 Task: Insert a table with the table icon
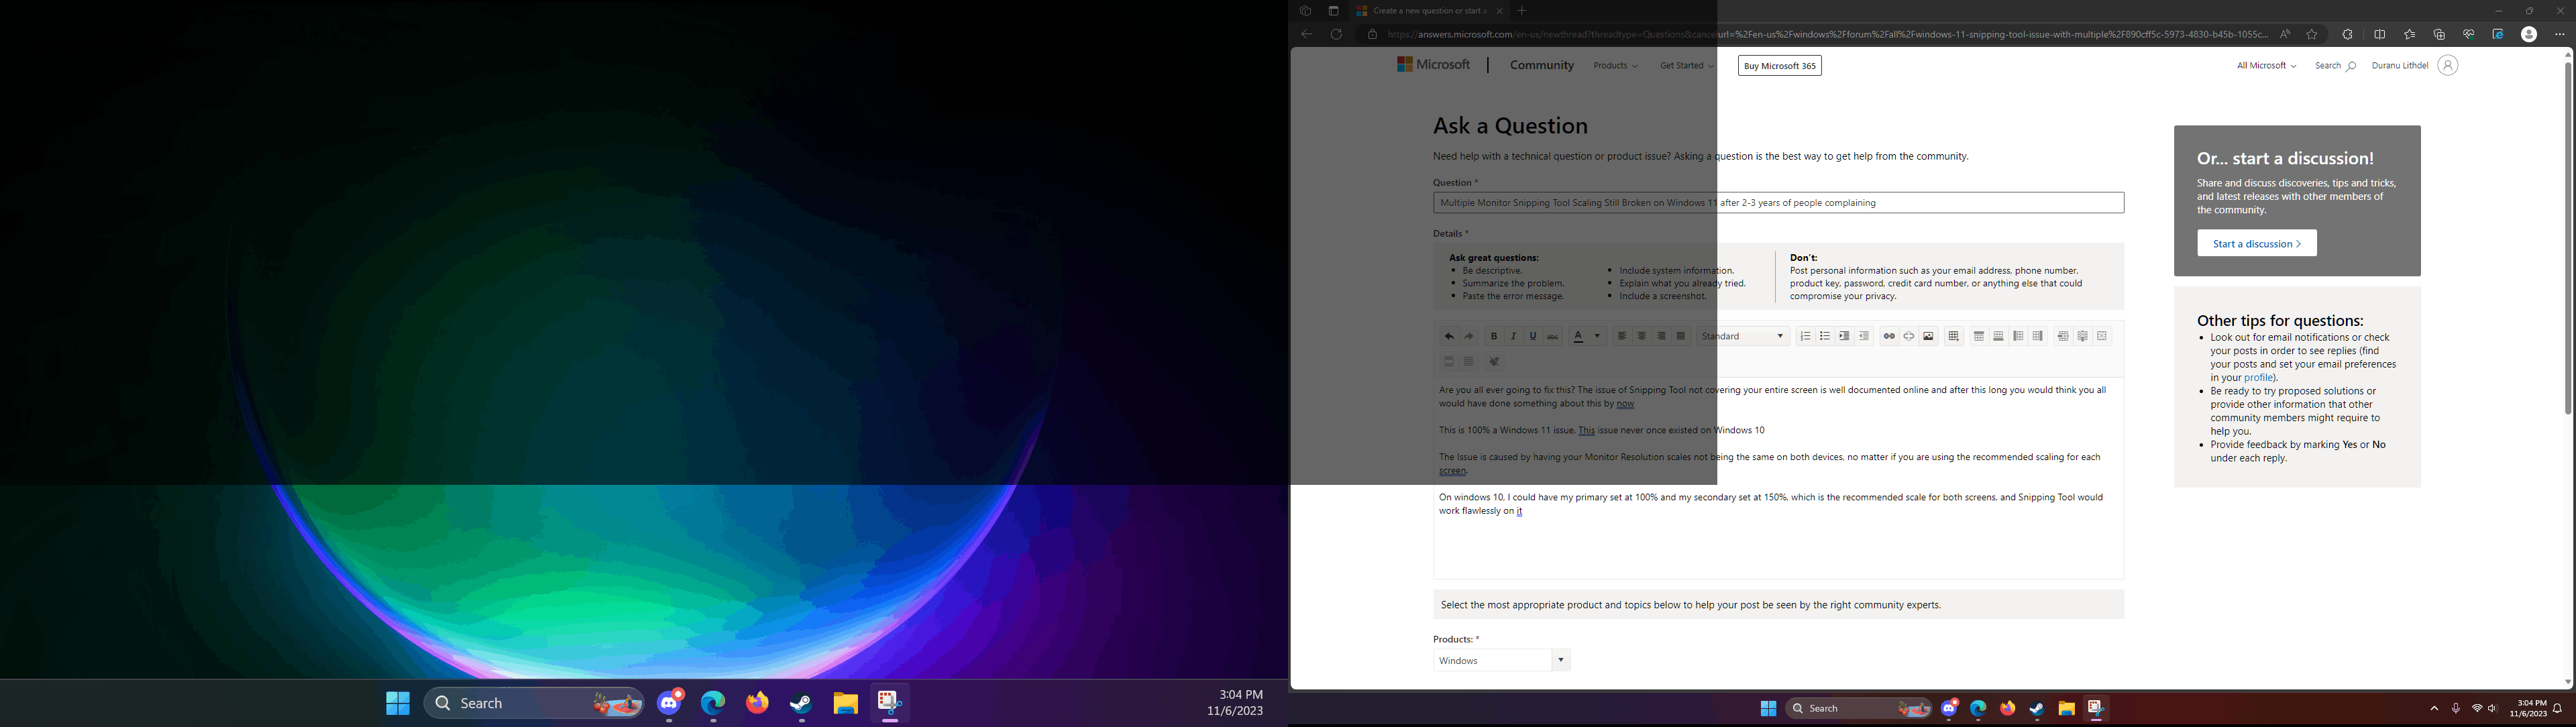pos(1953,336)
